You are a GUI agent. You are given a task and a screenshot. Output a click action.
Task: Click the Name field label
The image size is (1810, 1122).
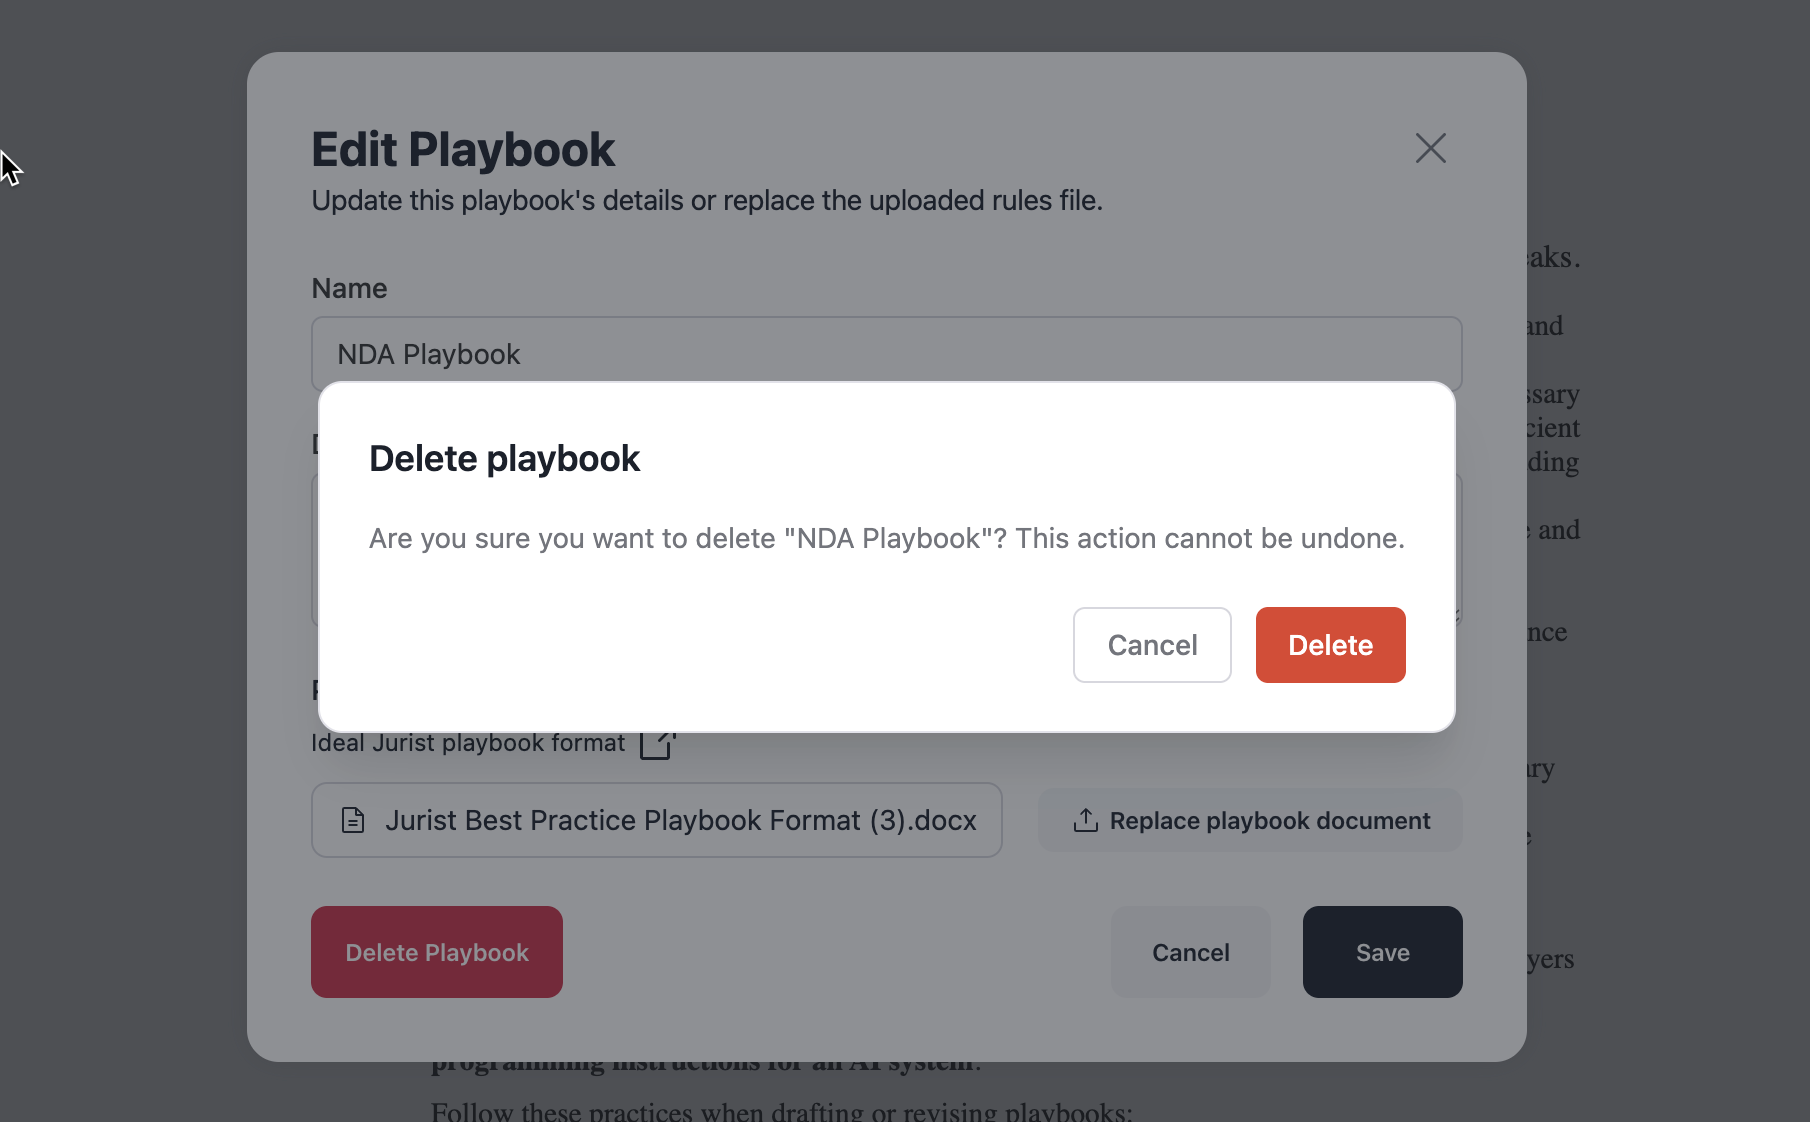pos(349,288)
